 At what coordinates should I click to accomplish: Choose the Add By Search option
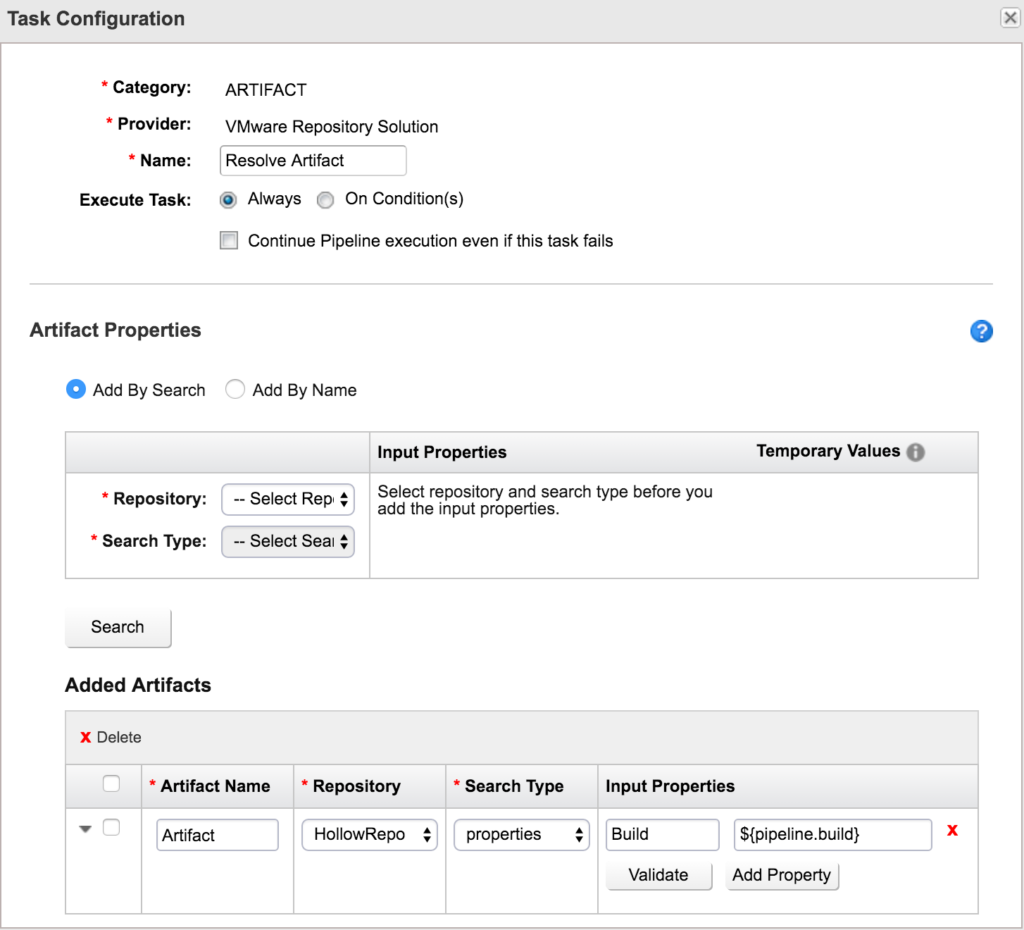tap(76, 390)
